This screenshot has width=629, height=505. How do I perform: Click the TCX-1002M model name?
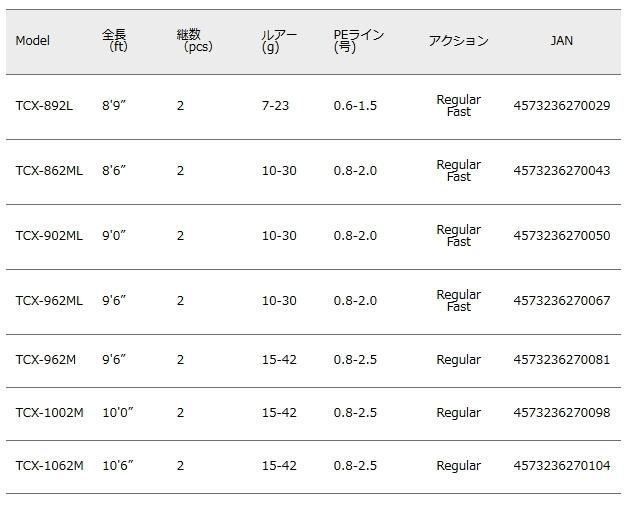[x=50, y=413]
